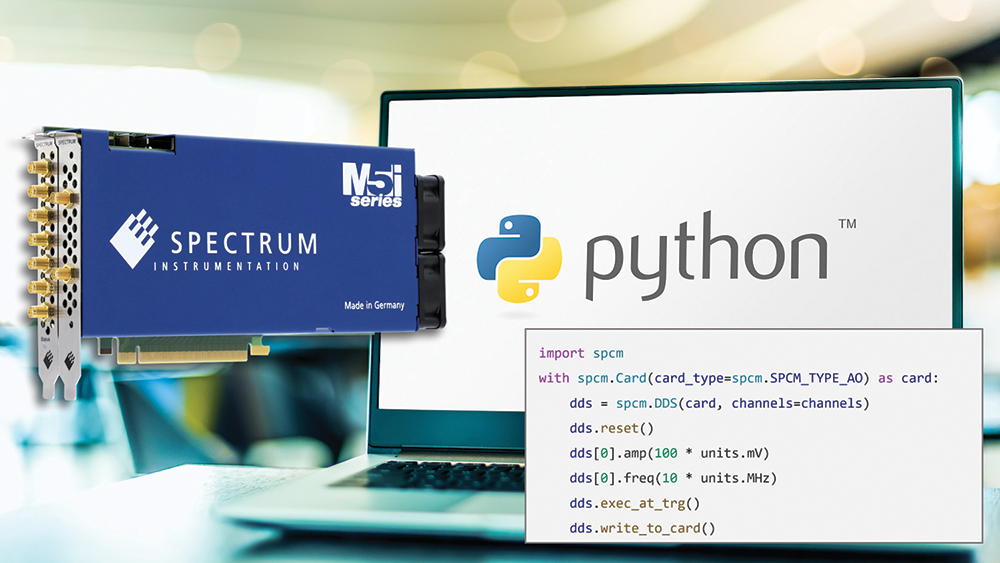This screenshot has width=1000, height=563.
Task: Click the "Made in Germany" label
Action: pos(374,305)
